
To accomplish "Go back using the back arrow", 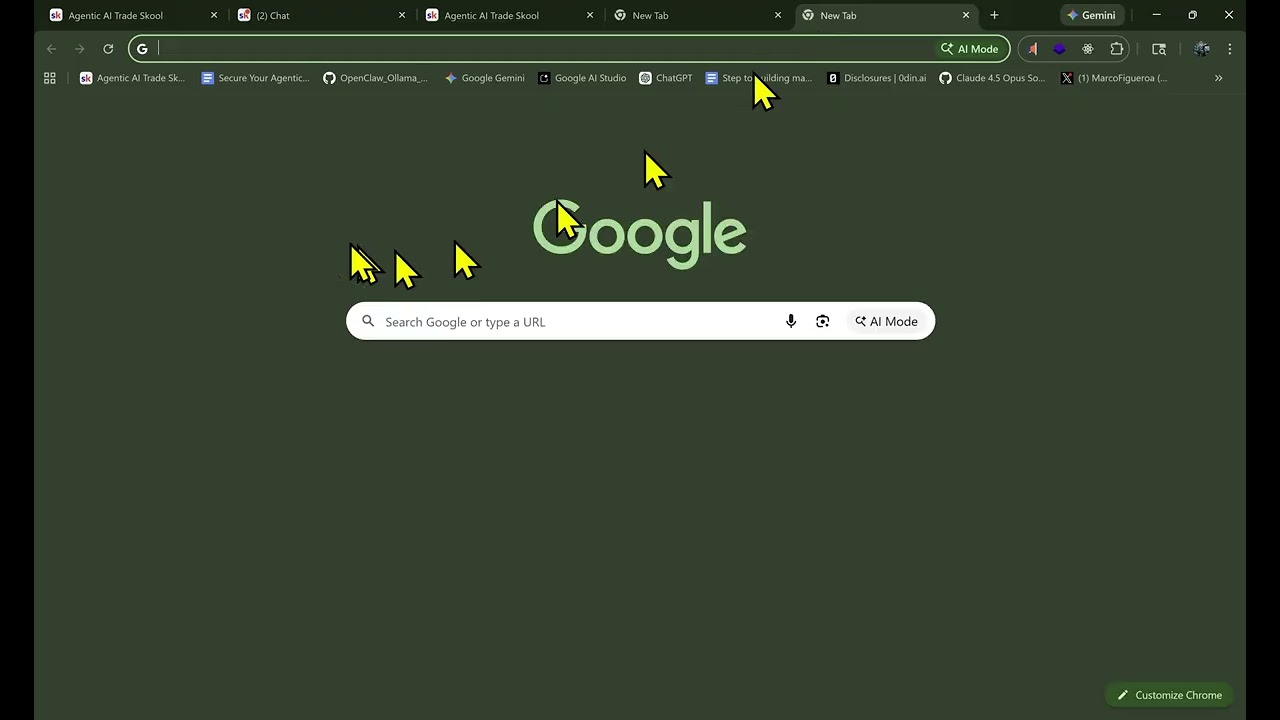I will pyautogui.click(x=52, y=49).
